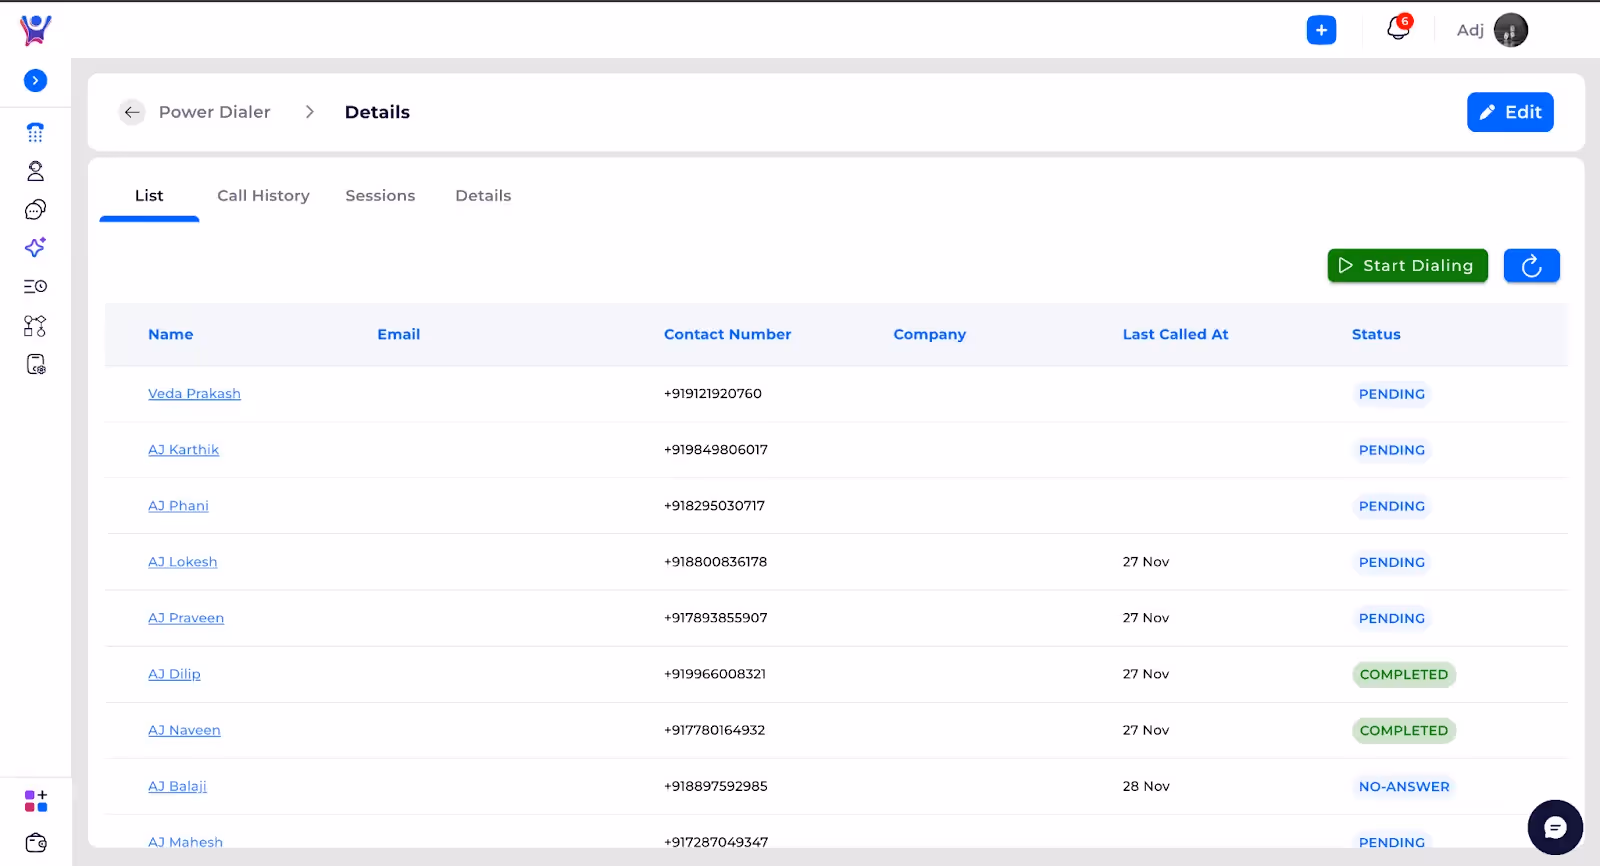The height and width of the screenshot is (866, 1600).
Task: Click the Status column header
Action: (x=1376, y=334)
